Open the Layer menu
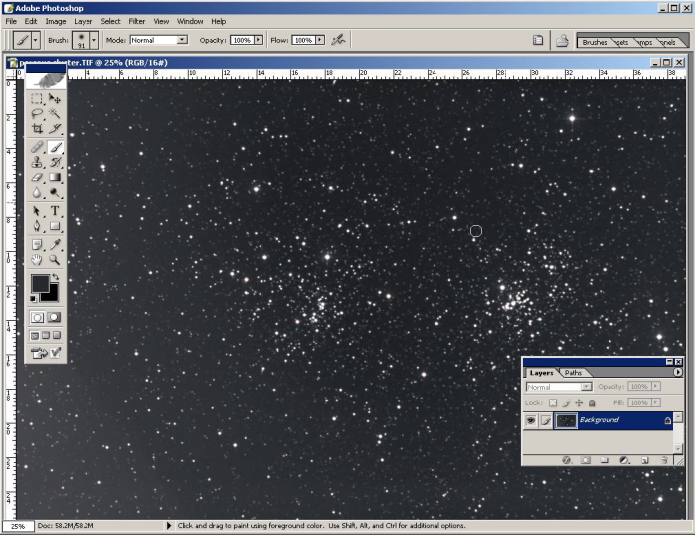Image resolution: width=695 pixels, height=535 pixels. [x=83, y=21]
